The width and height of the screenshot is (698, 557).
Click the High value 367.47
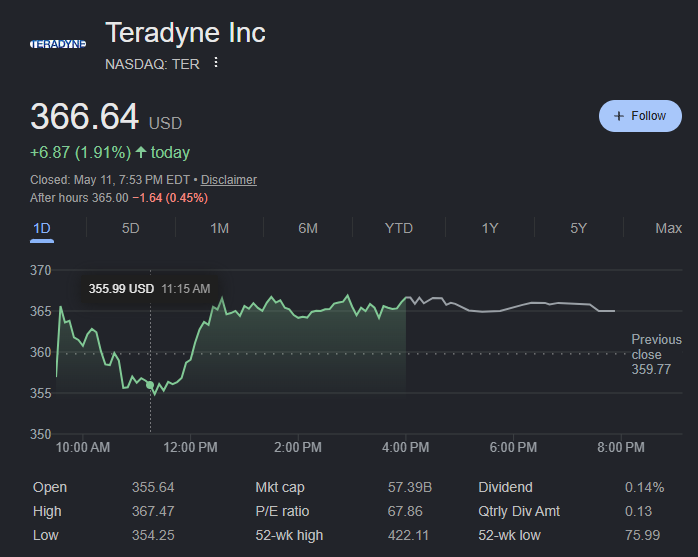coord(153,511)
